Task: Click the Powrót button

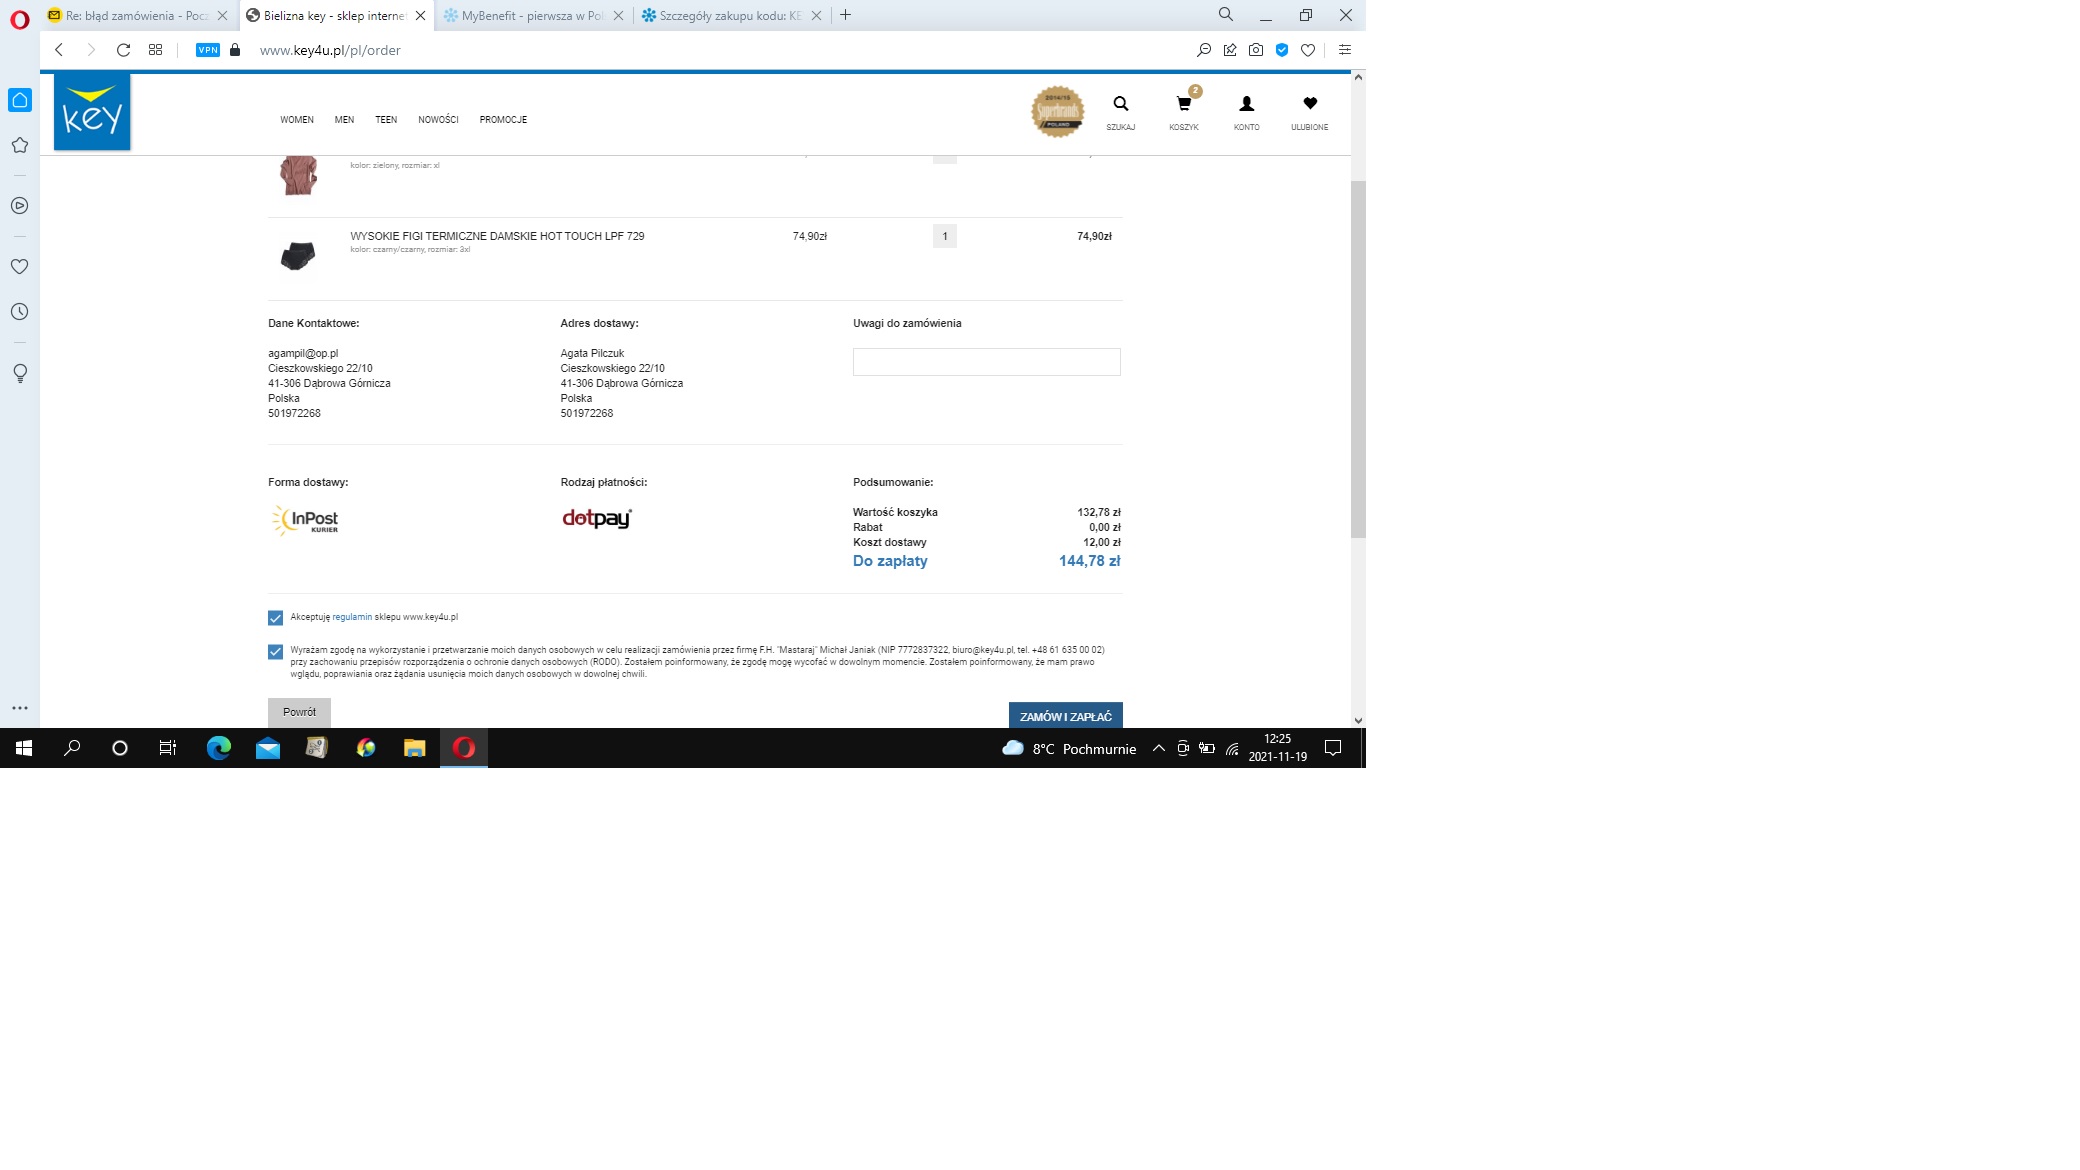Action: pos(299,712)
